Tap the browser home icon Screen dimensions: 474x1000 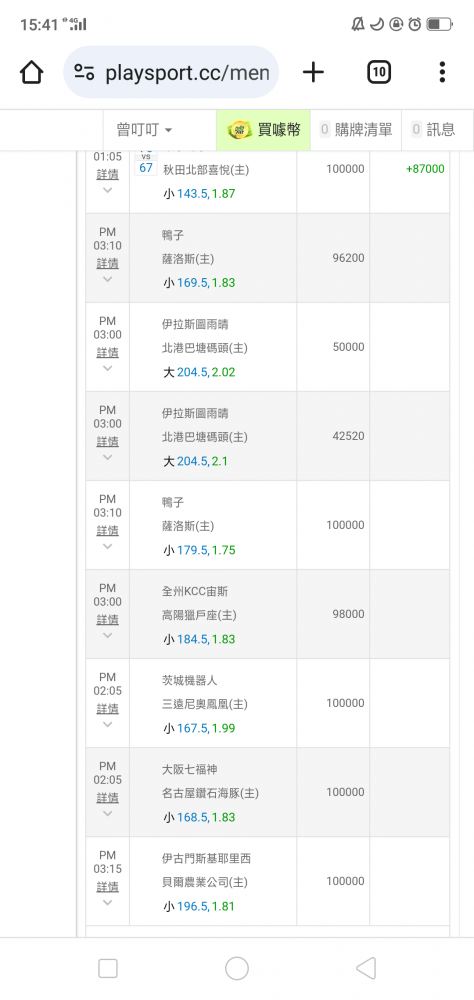(31, 72)
